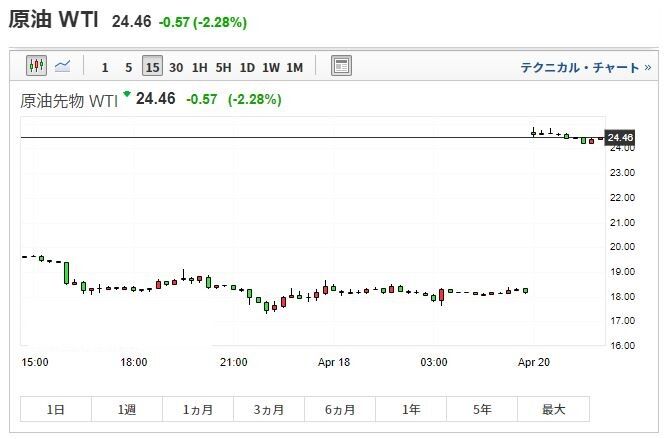
Task: Click the 原油先物 WTI chart title
Action: click(69, 101)
